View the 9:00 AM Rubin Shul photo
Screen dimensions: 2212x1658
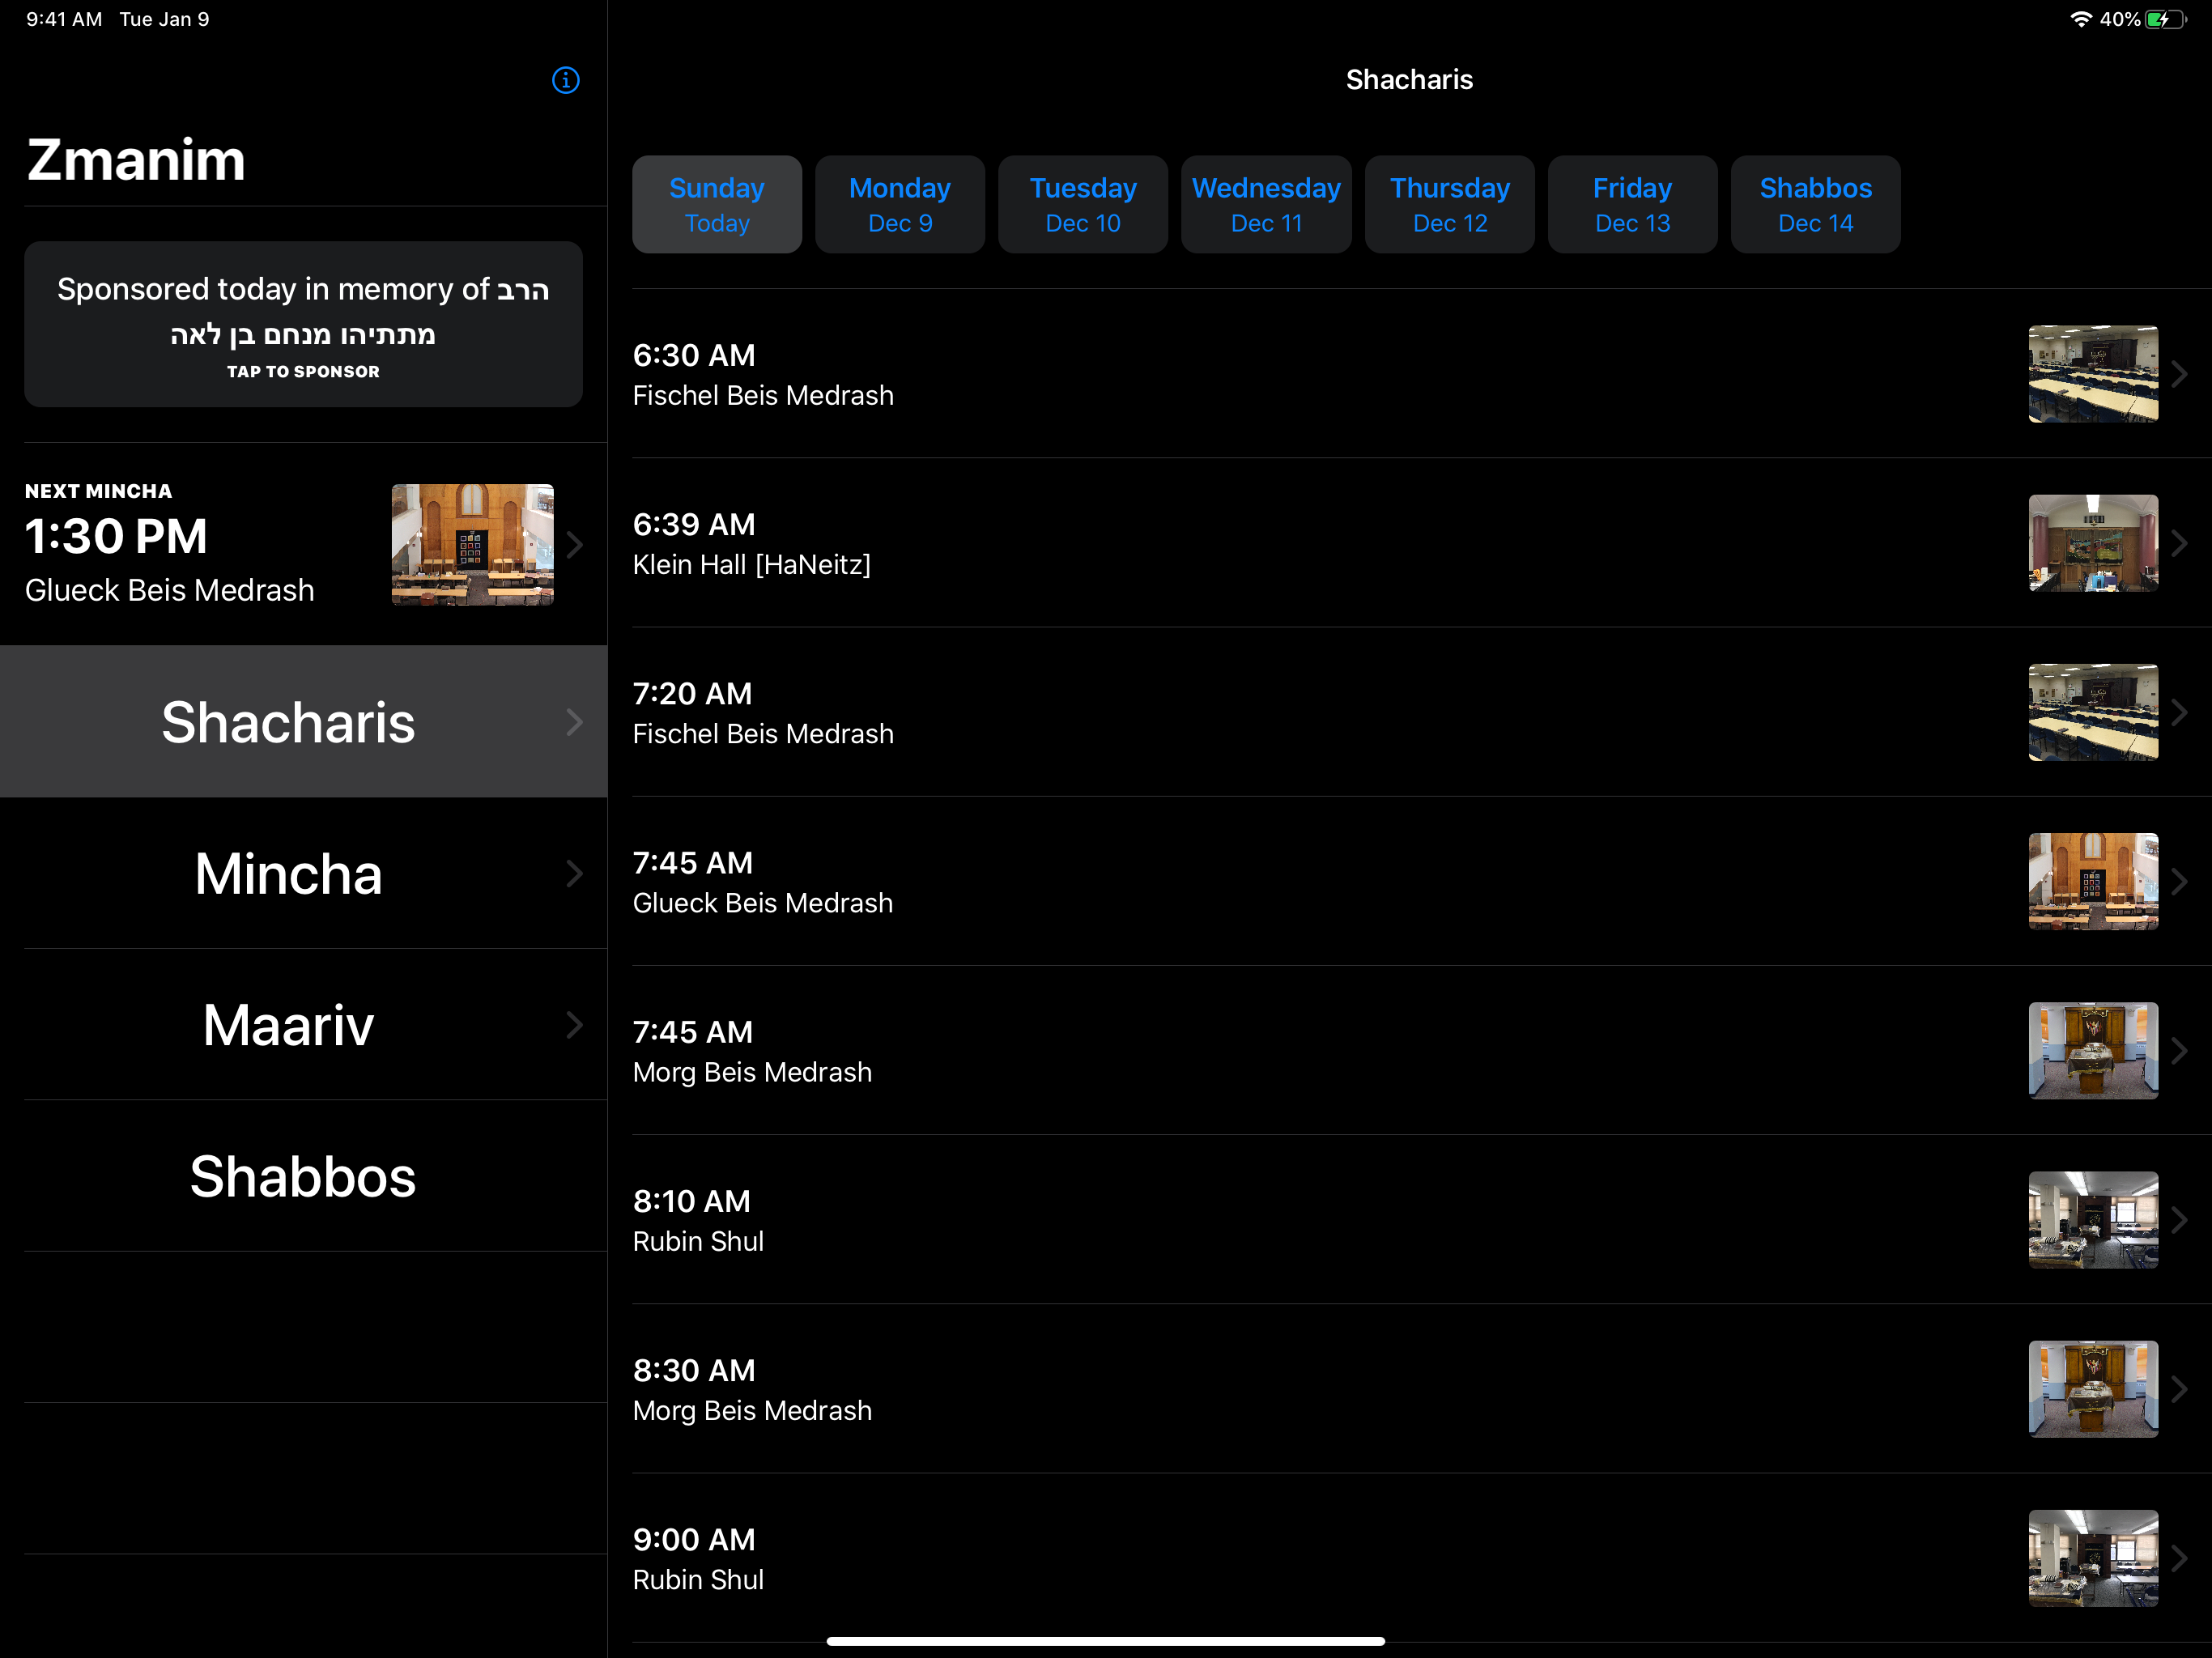pos(2093,1558)
